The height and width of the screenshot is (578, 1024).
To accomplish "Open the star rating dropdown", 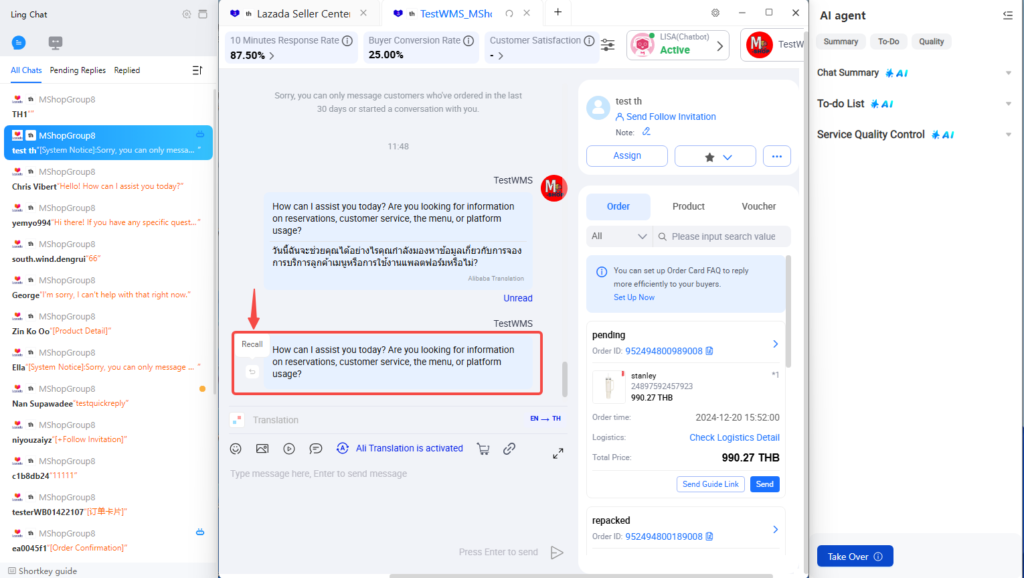I will (x=715, y=156).
